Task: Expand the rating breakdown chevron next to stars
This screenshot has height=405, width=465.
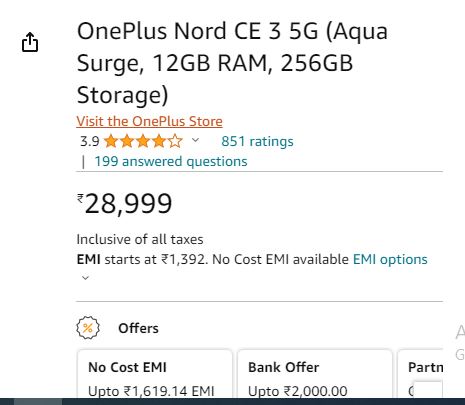Action: pyautogui.click(x=195, y=140)
